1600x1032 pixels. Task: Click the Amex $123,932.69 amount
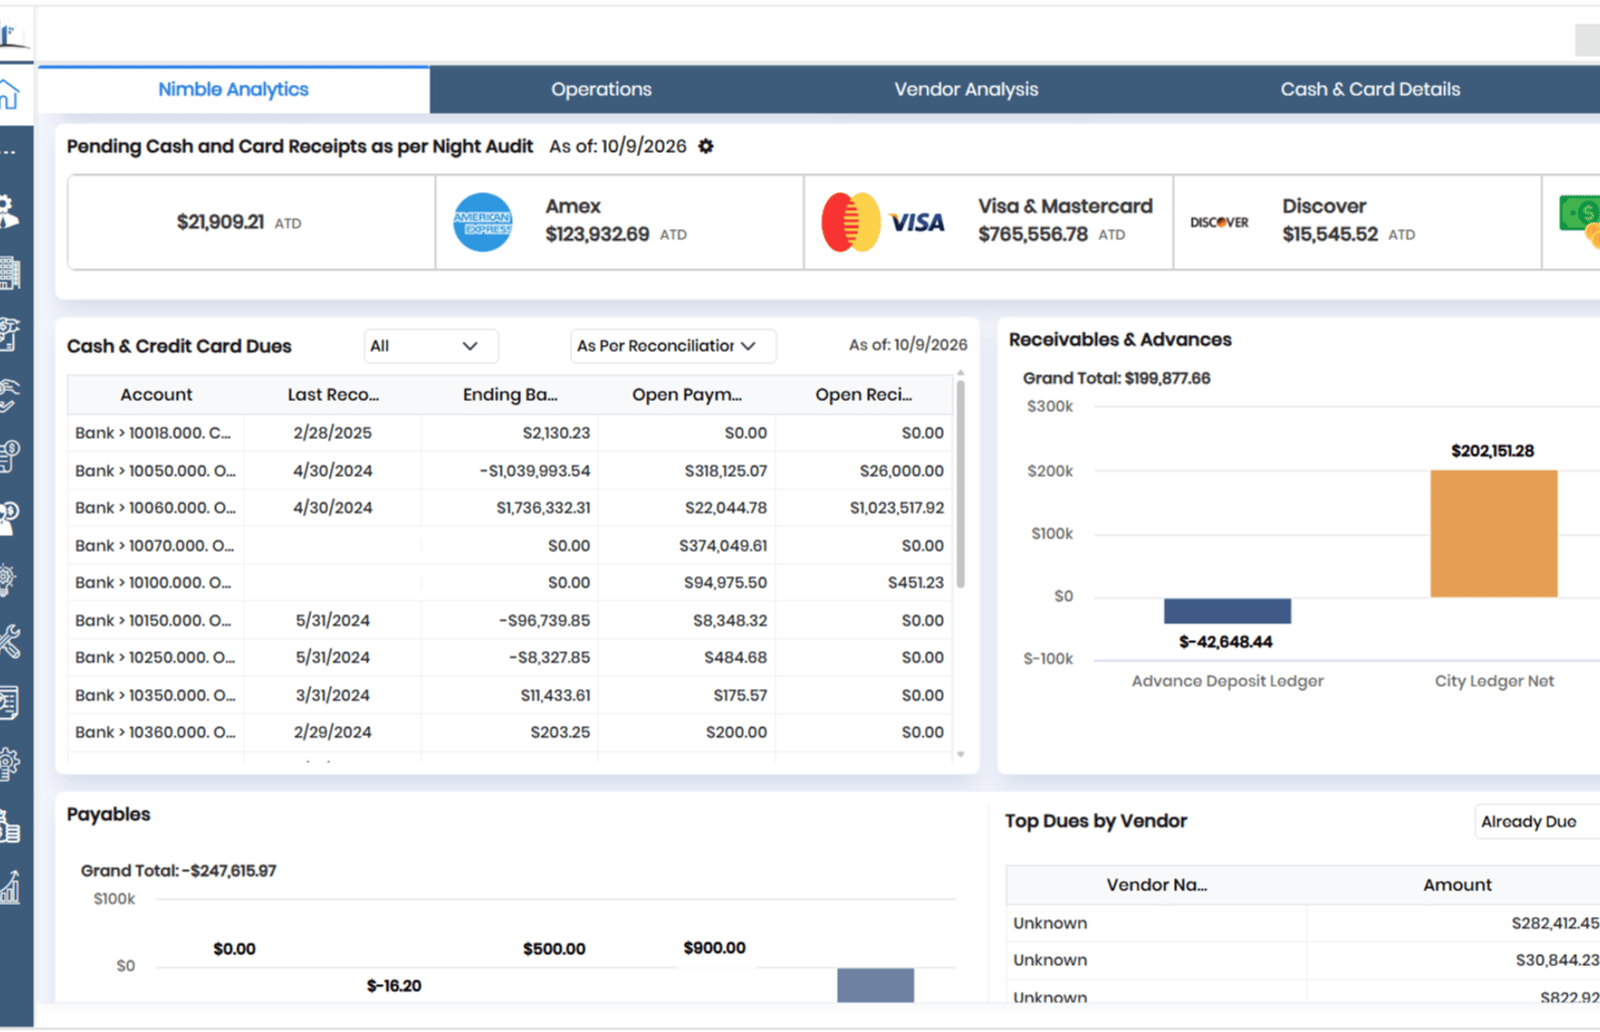(597, 234)
